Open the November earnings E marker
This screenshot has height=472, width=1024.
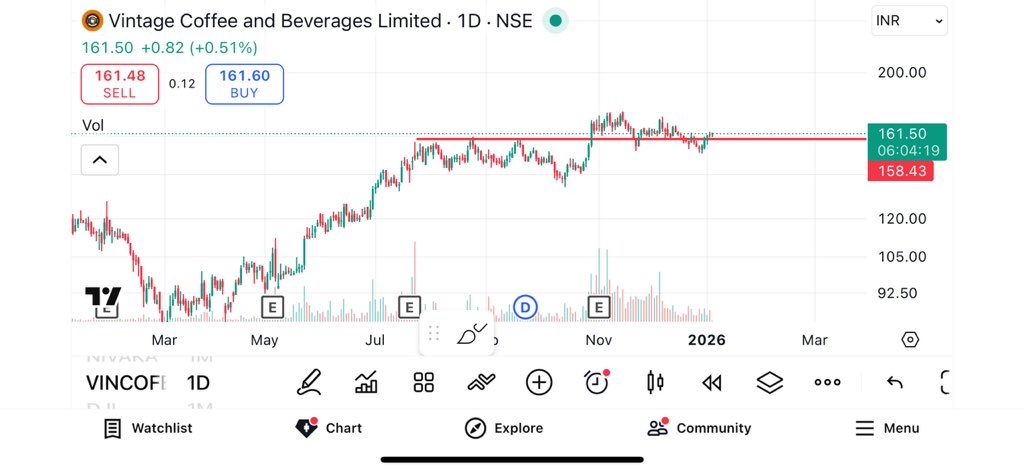(599, 306)
